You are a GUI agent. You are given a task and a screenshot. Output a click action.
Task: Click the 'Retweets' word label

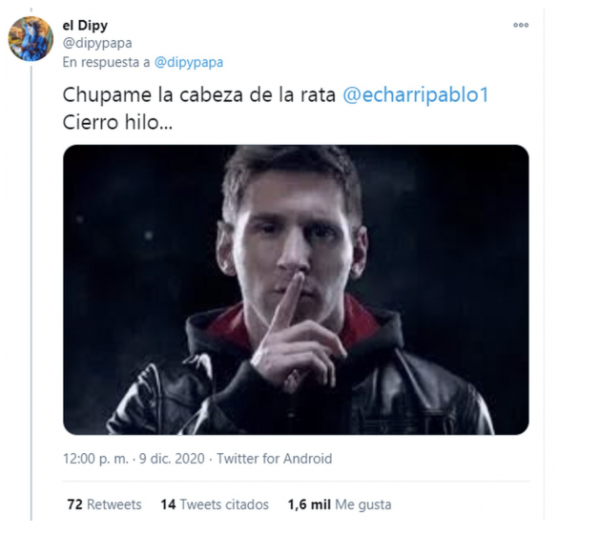pos(114,504)
